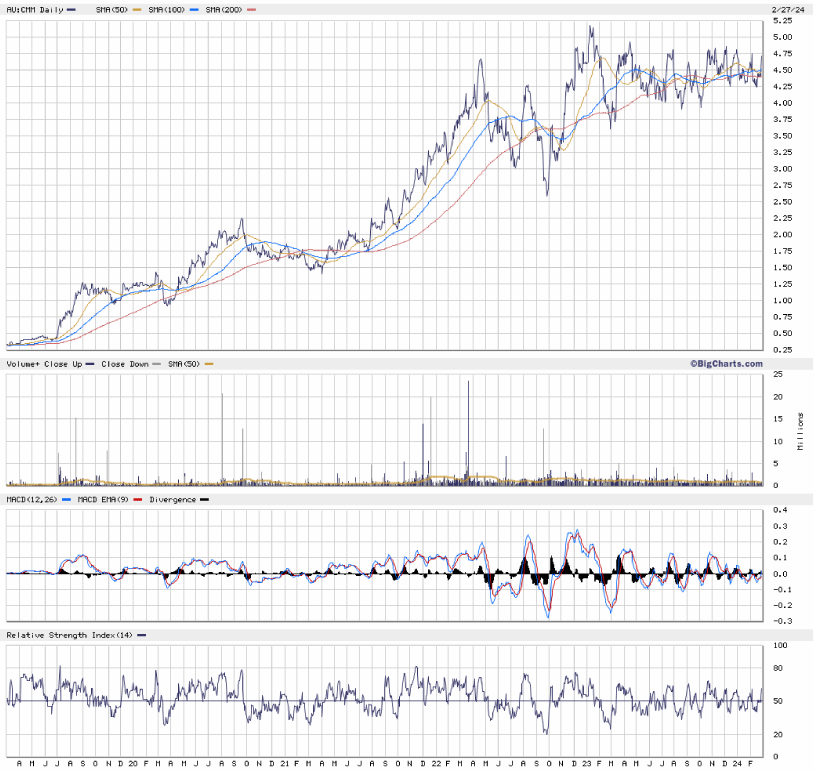The image size is (814, 771).
Task: Click the tallest volume spike bar
Action: (467, 432)
